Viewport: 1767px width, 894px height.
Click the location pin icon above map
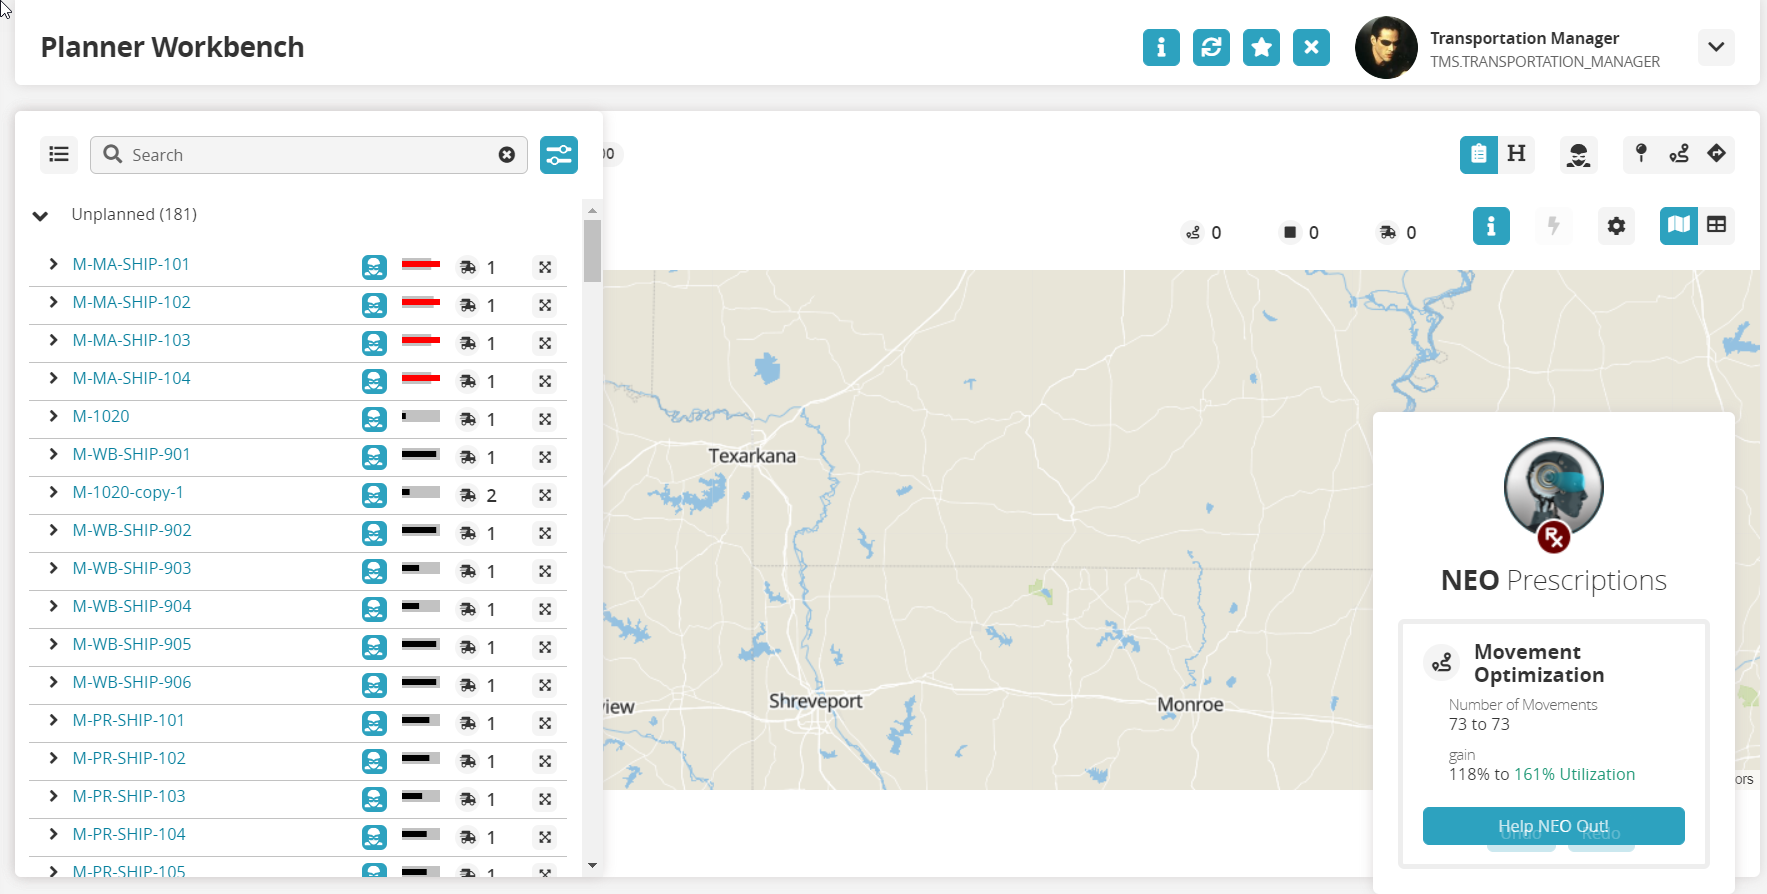[x=1641, y=153]
